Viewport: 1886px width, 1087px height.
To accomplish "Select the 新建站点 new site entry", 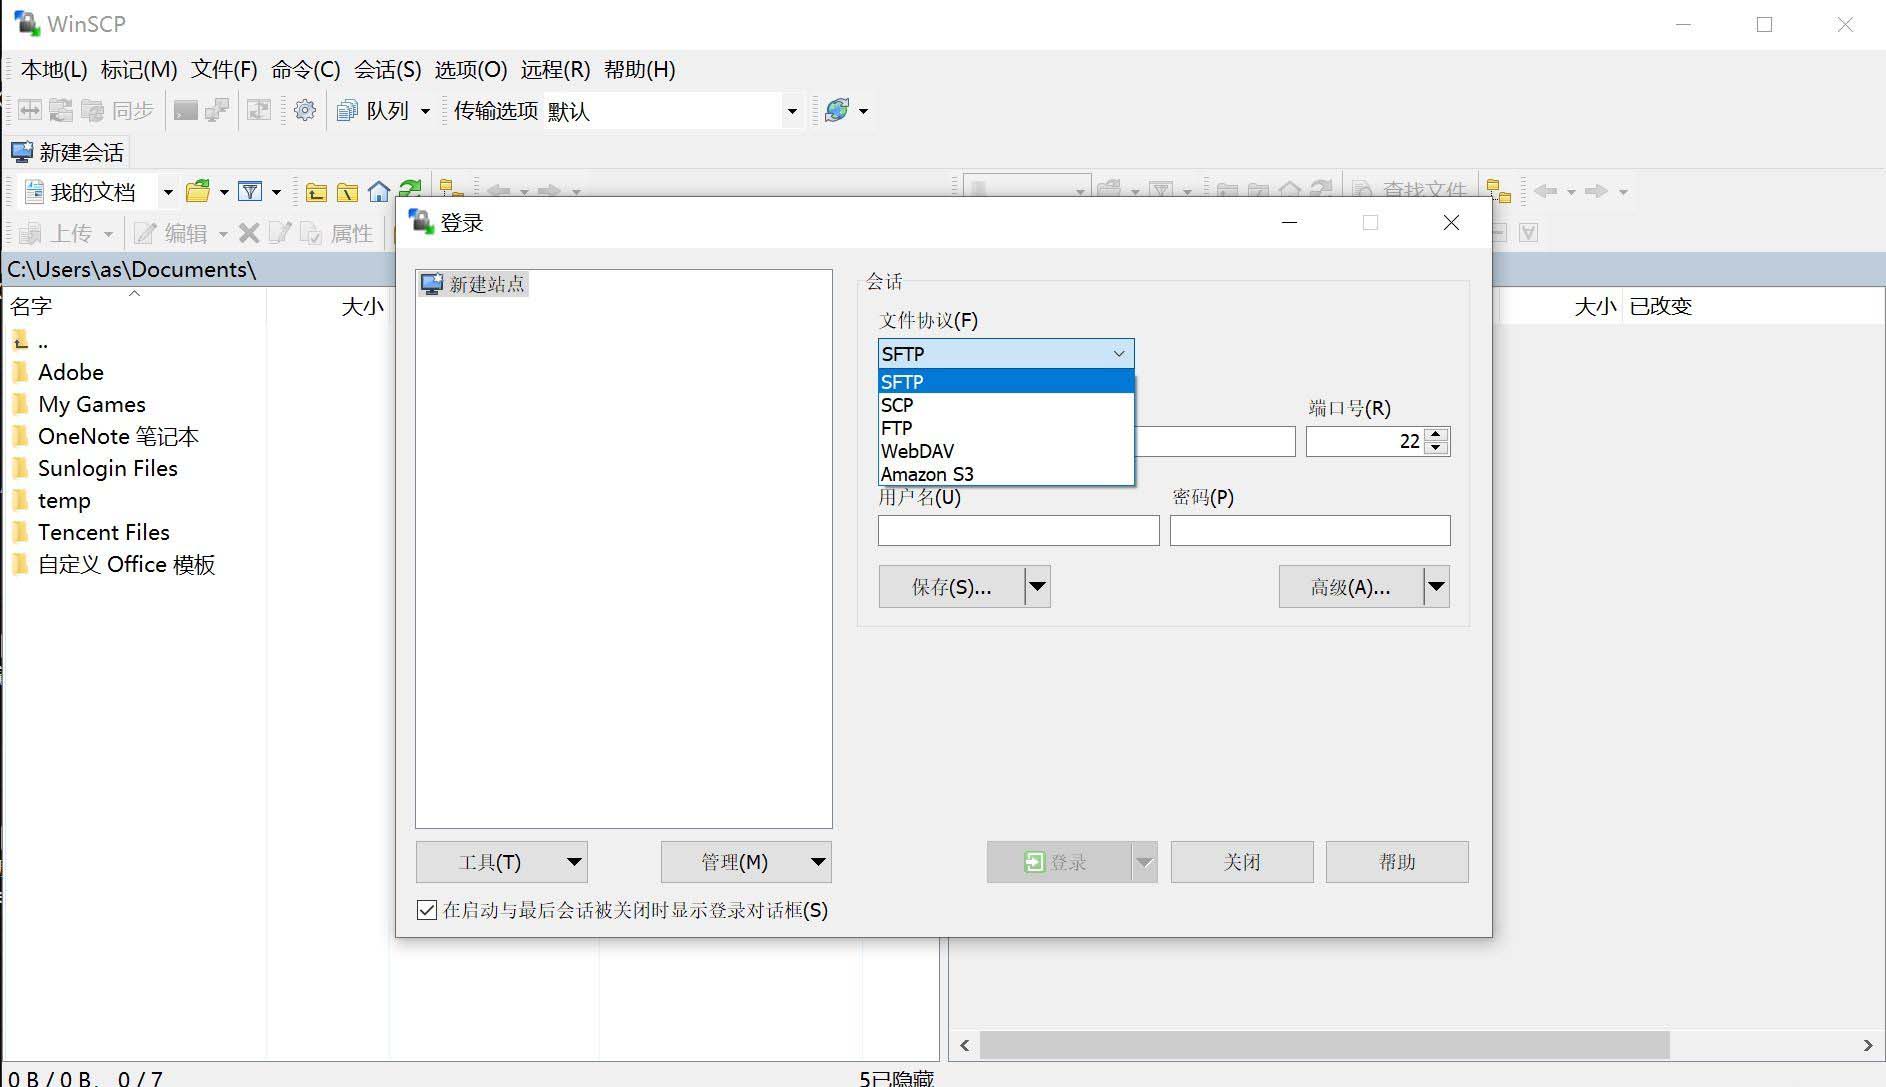I will pos(473,284).
